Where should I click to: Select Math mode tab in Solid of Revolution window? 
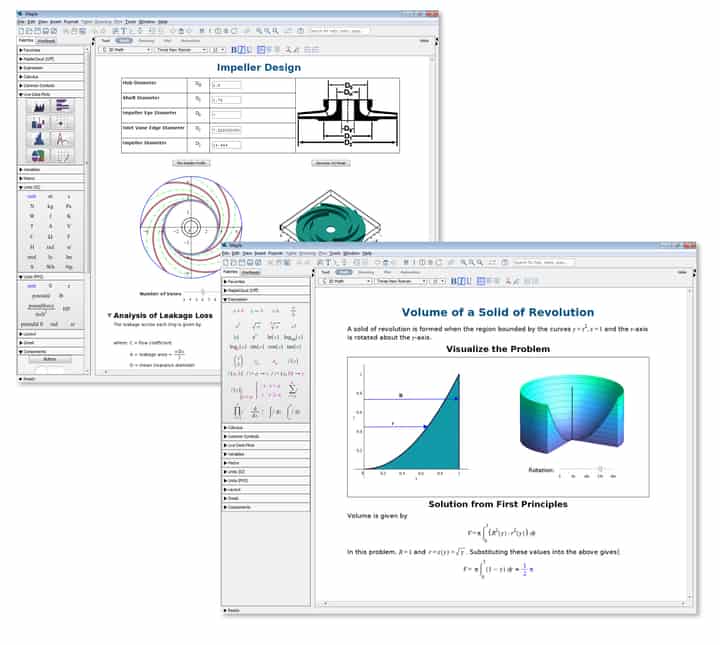click(x=344, y=272)
